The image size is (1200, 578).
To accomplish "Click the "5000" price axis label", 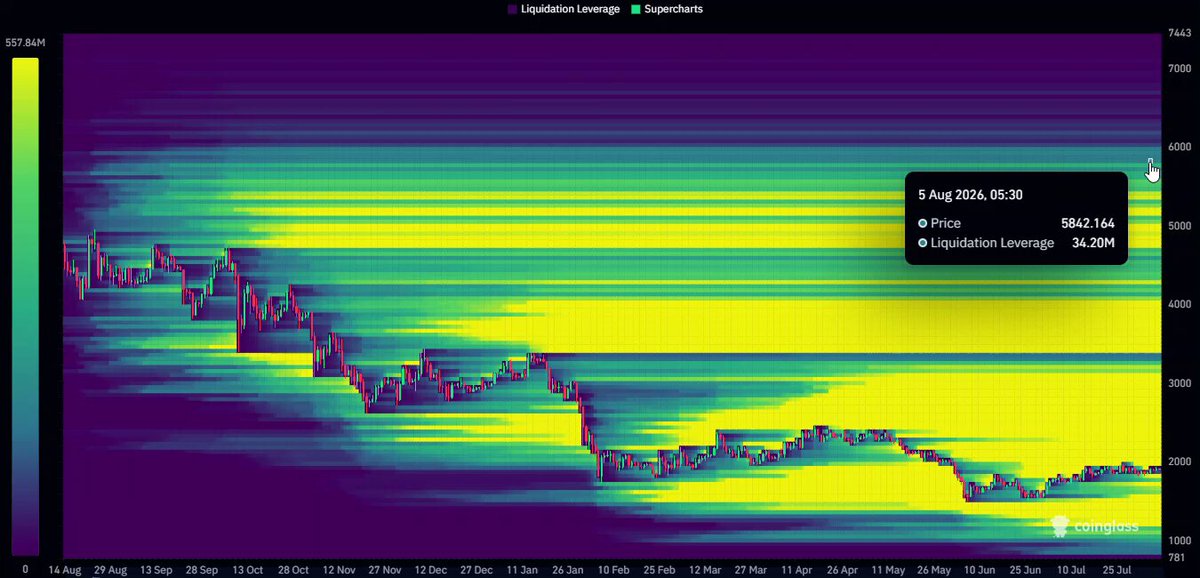I will [1181, 226].
